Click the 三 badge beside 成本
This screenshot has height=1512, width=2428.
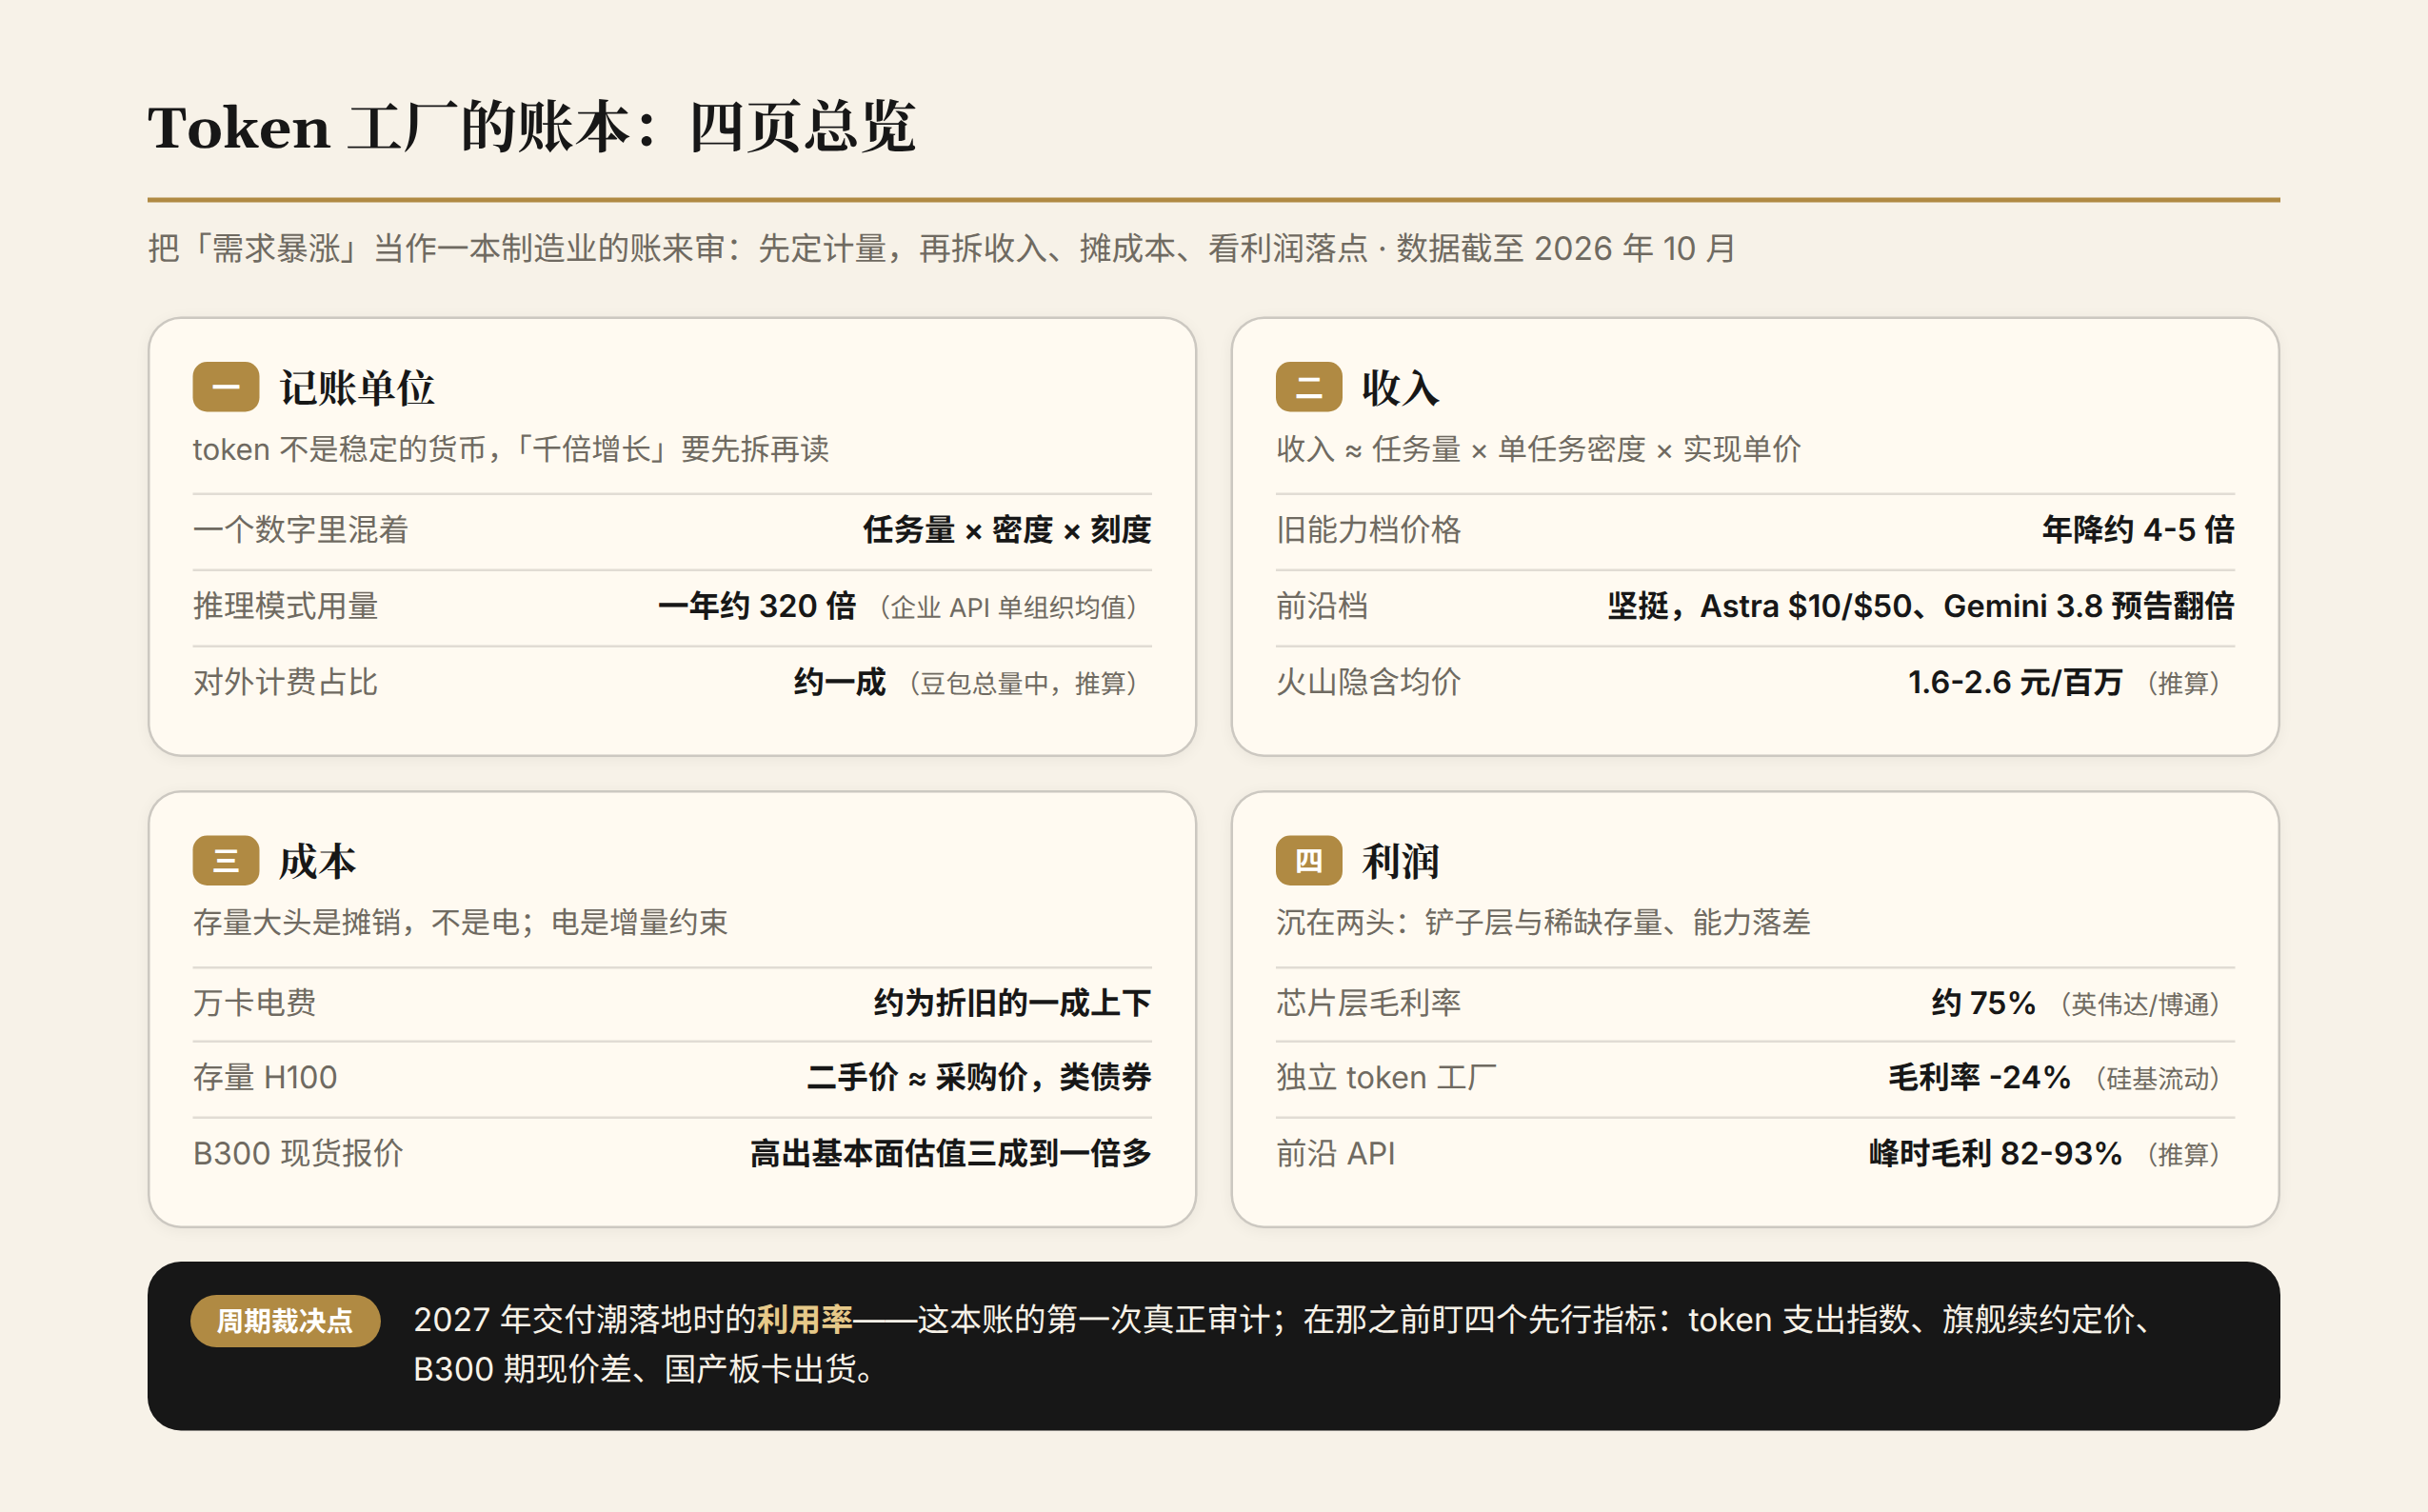point(226,860)
